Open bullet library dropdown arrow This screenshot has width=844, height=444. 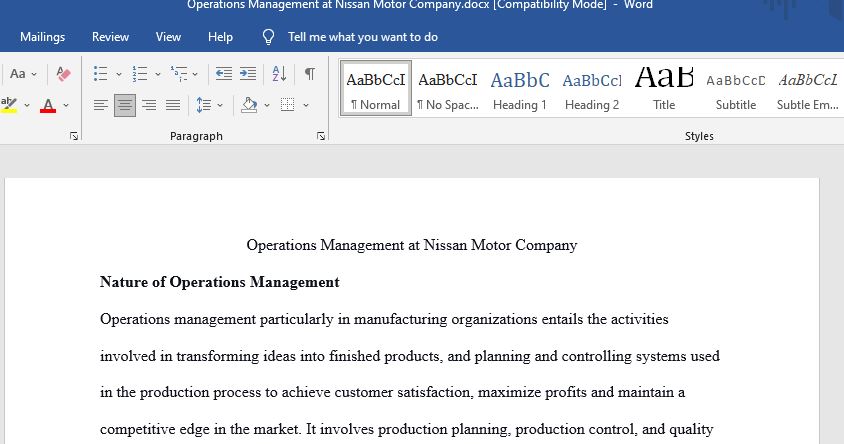(x=118, y=74)
